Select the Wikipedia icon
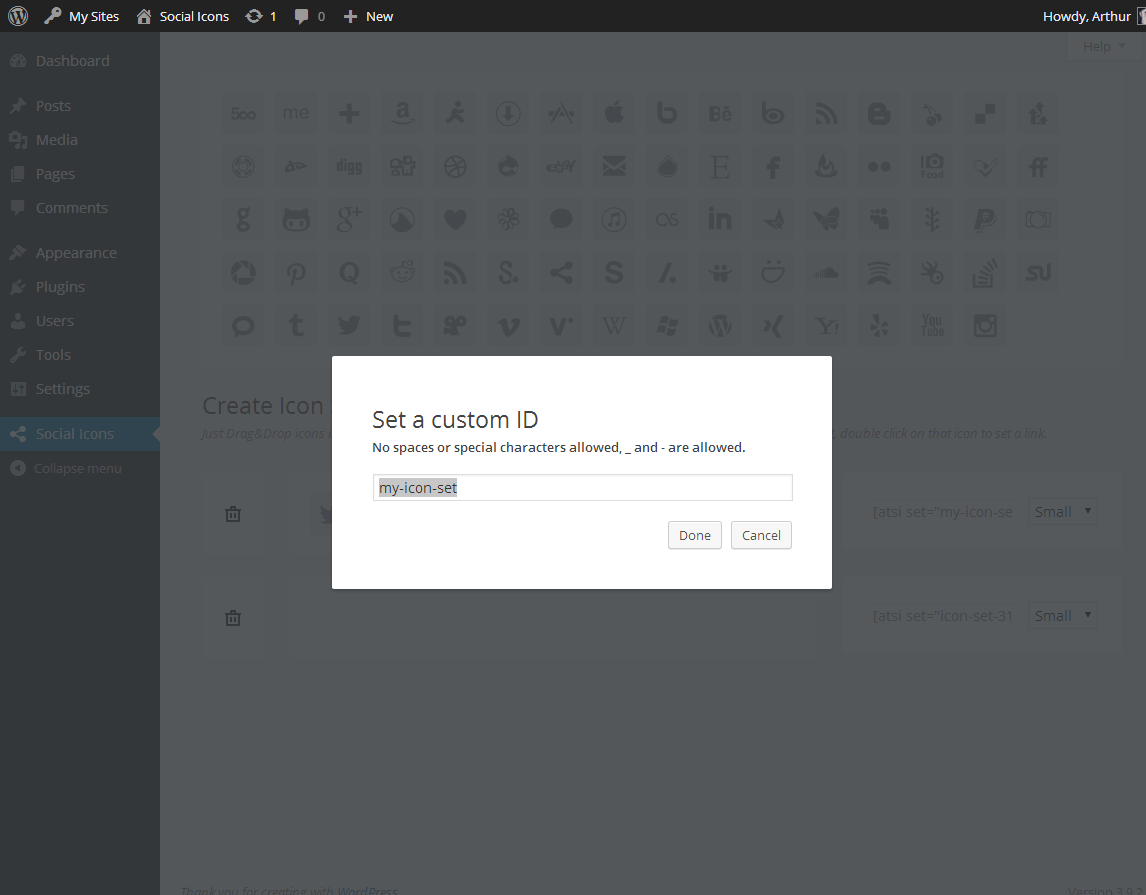The width and height of the screenshot is (1146, 895). click(x=614, y=326)
